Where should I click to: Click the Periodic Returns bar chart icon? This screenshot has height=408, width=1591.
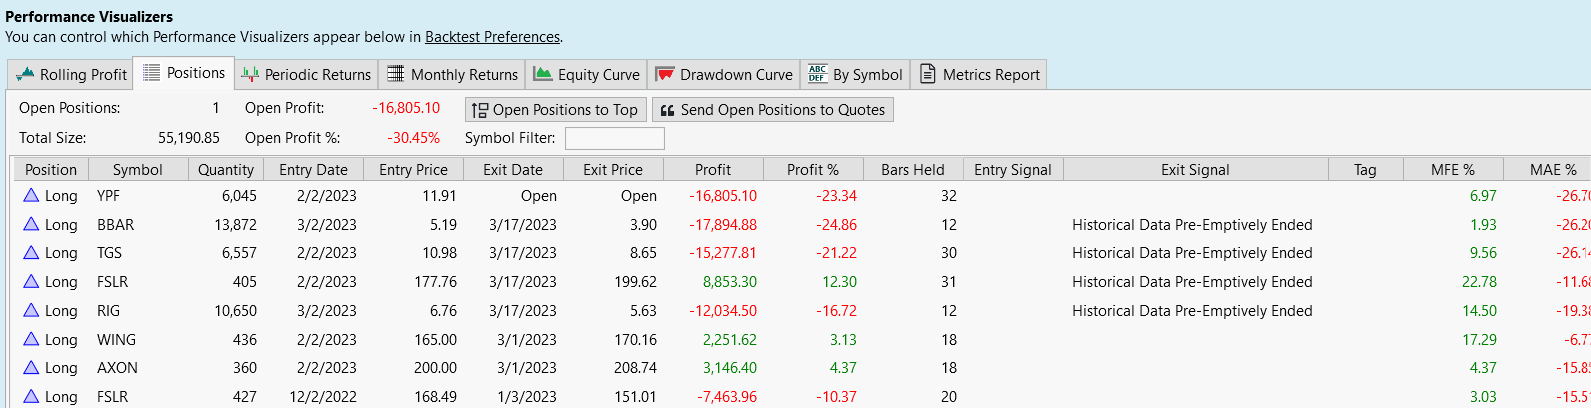coord(250,75)
